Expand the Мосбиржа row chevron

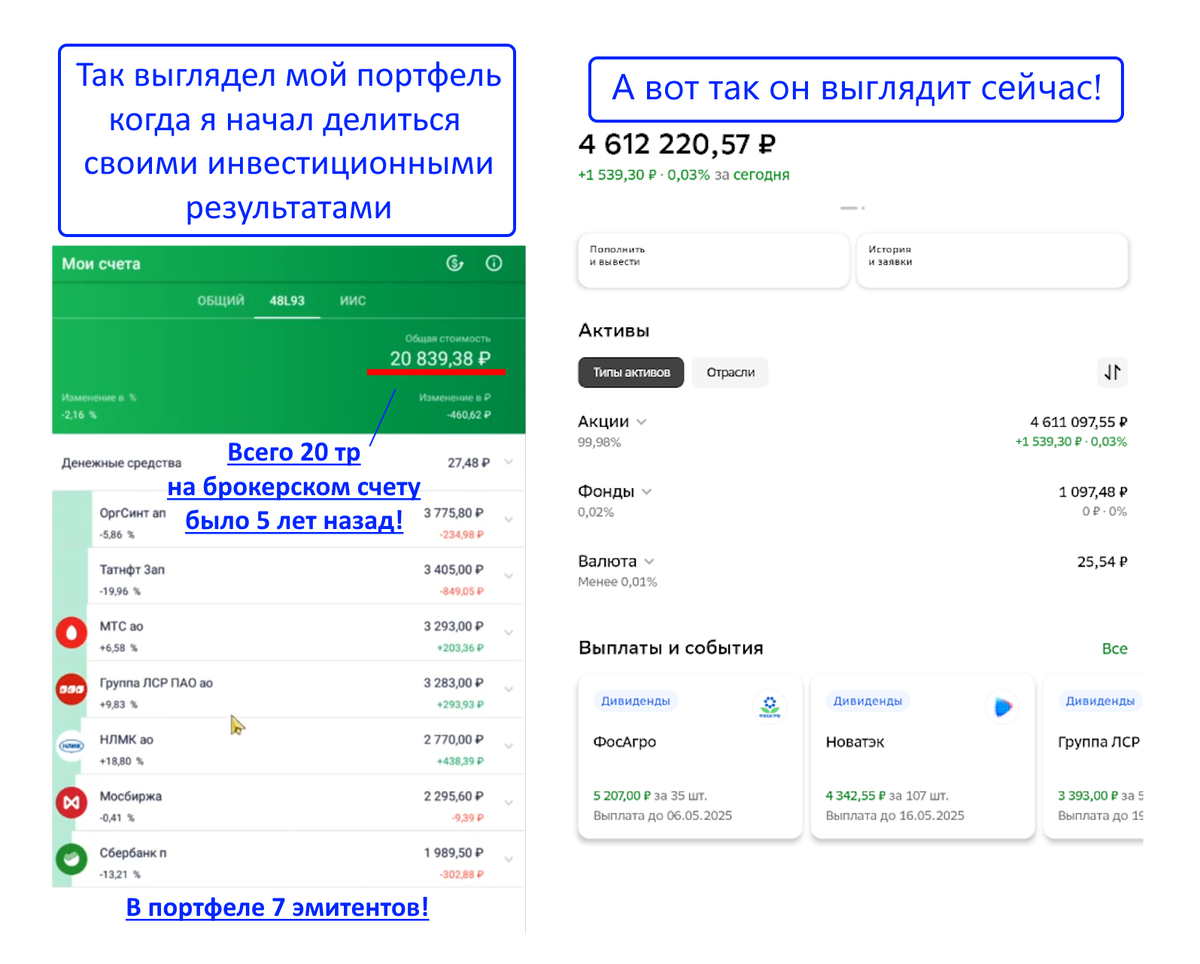509,804
